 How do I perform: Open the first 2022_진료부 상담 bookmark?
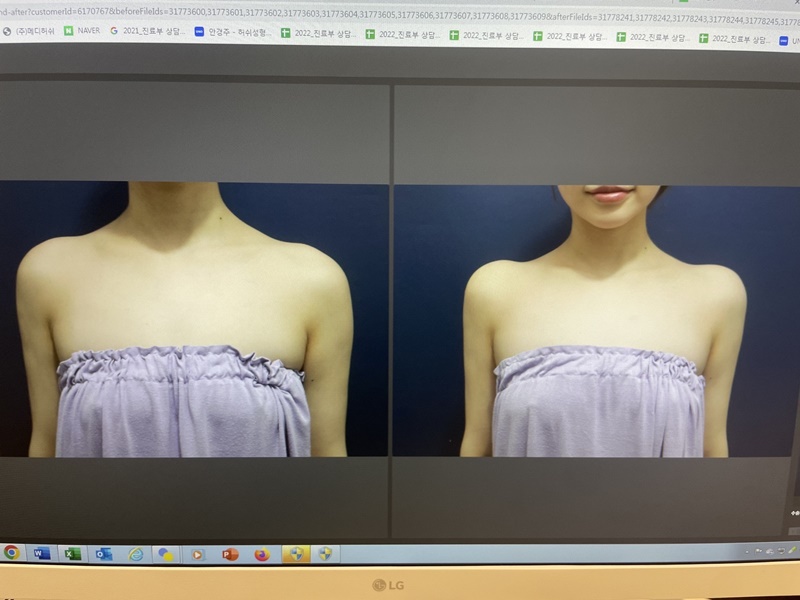(318, 33)
